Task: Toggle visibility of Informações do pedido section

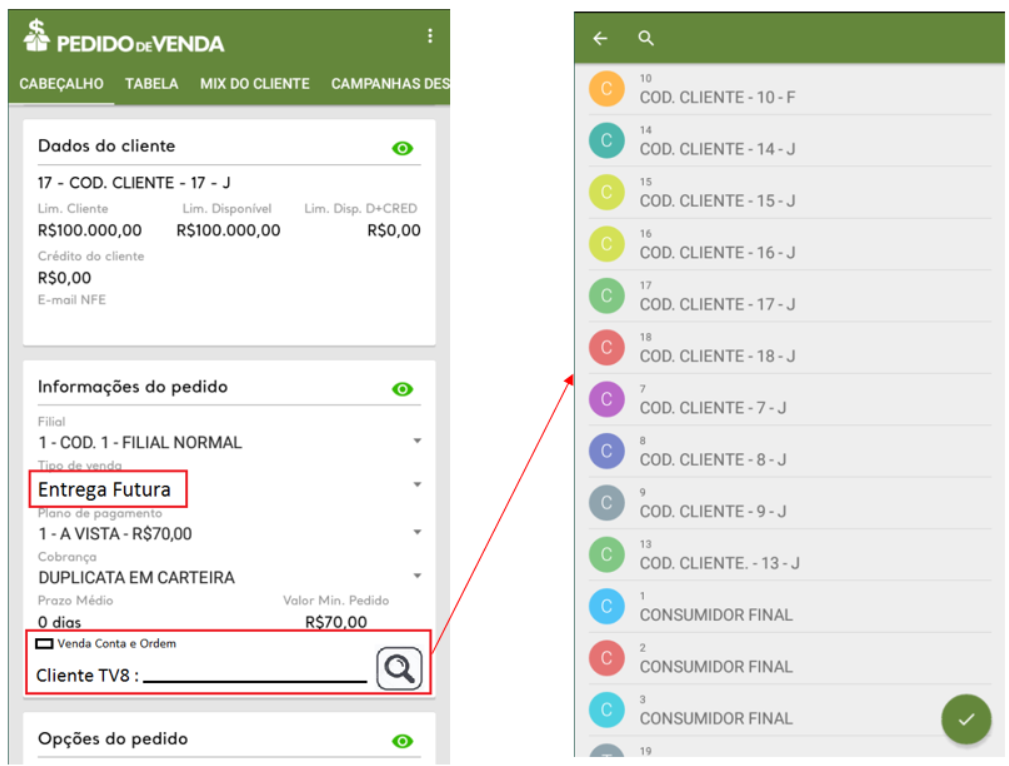Action: click(402, 389)
